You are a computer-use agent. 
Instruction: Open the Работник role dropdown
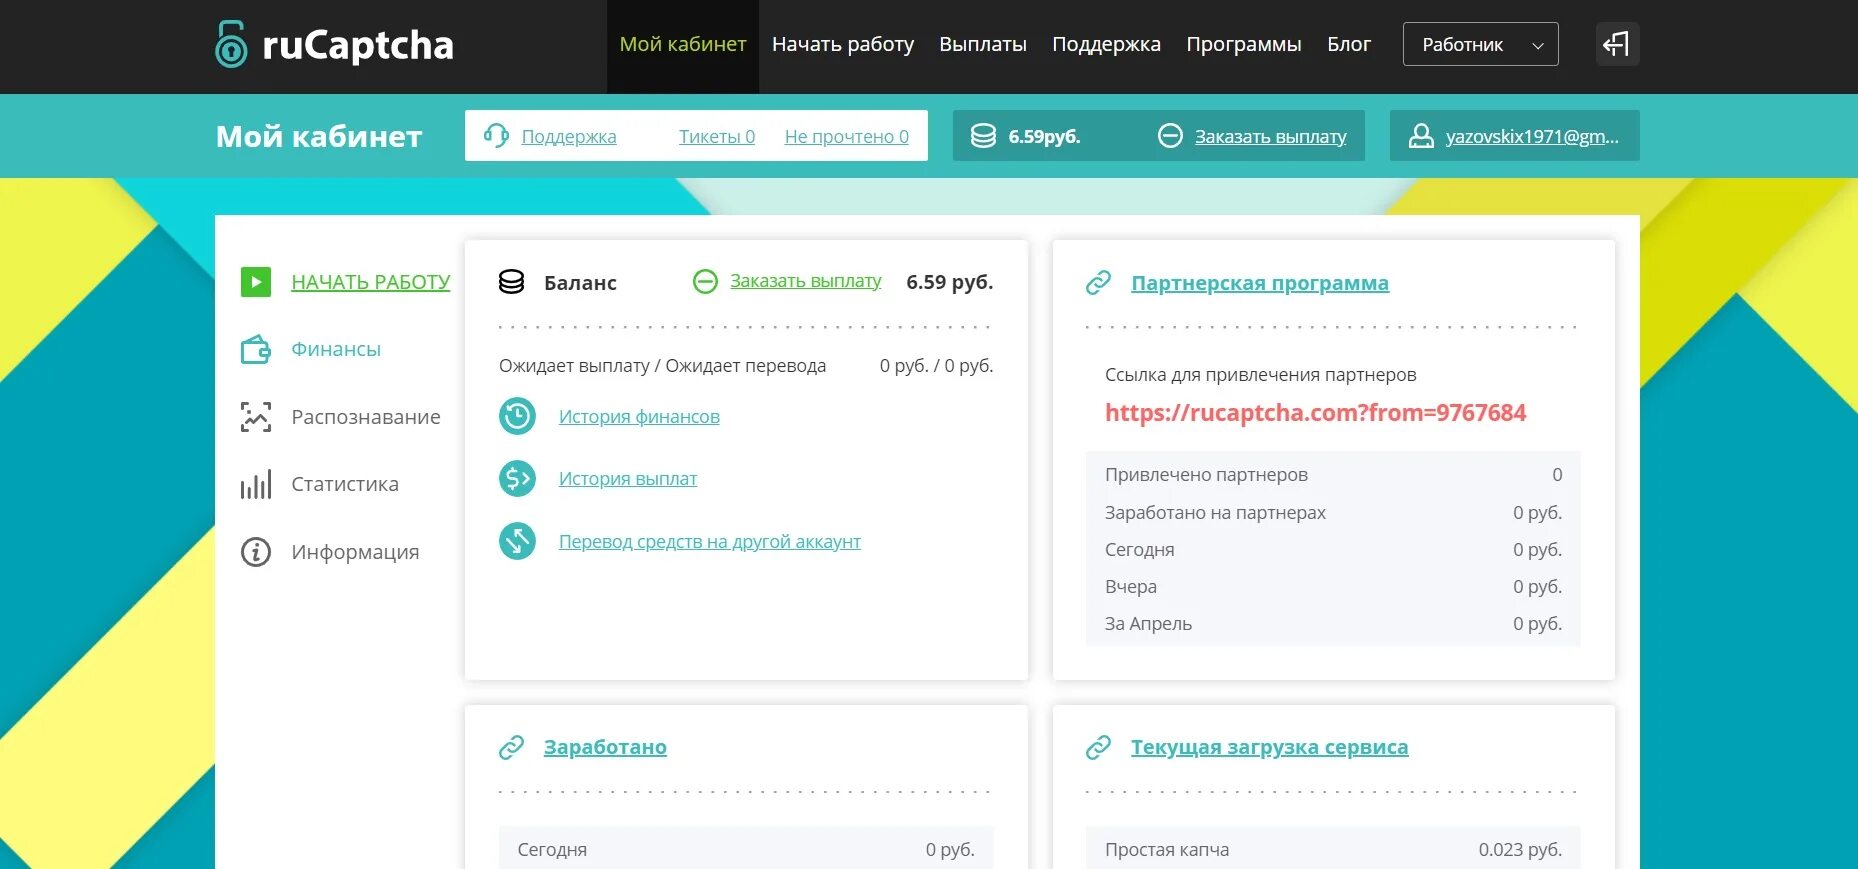click(x=1480, y=44)
